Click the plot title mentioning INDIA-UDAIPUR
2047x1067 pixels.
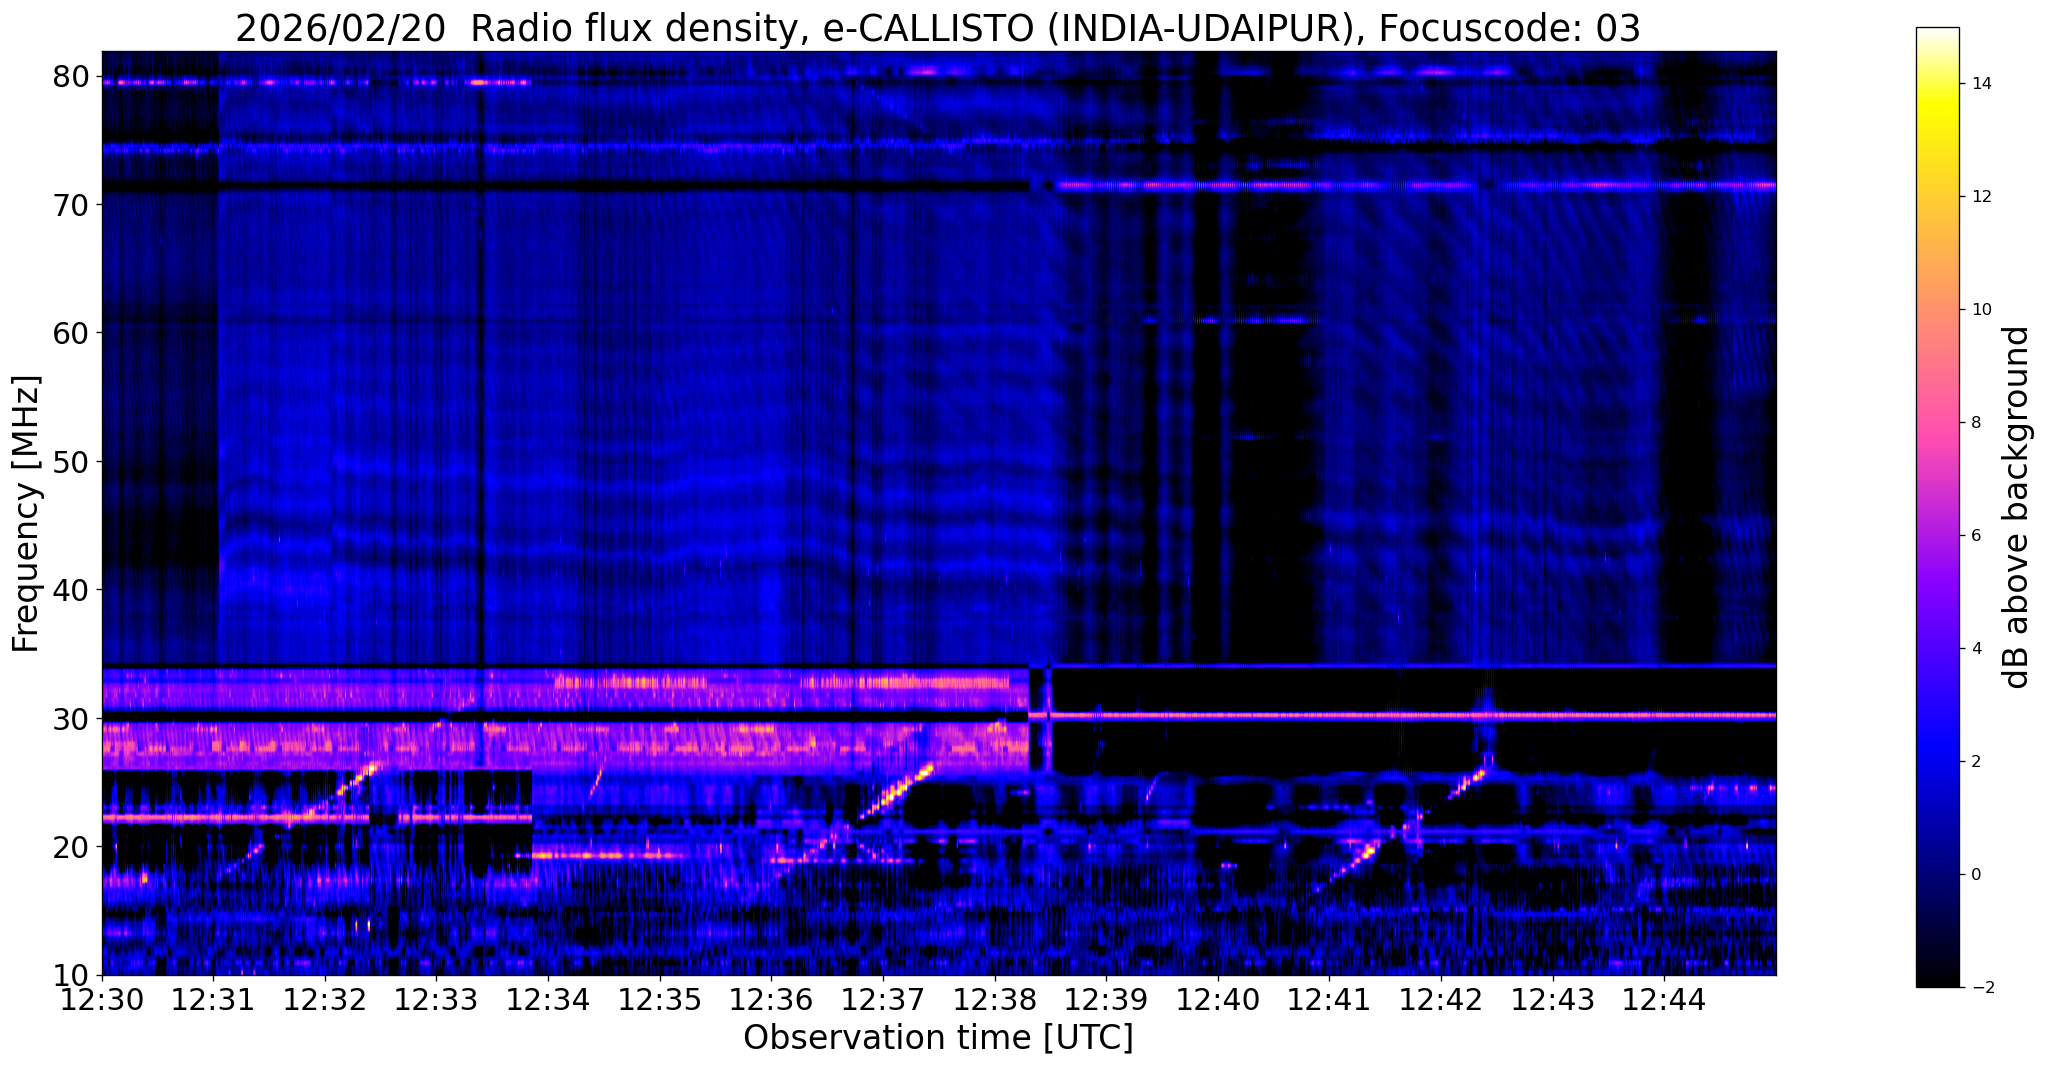[938, 29]
